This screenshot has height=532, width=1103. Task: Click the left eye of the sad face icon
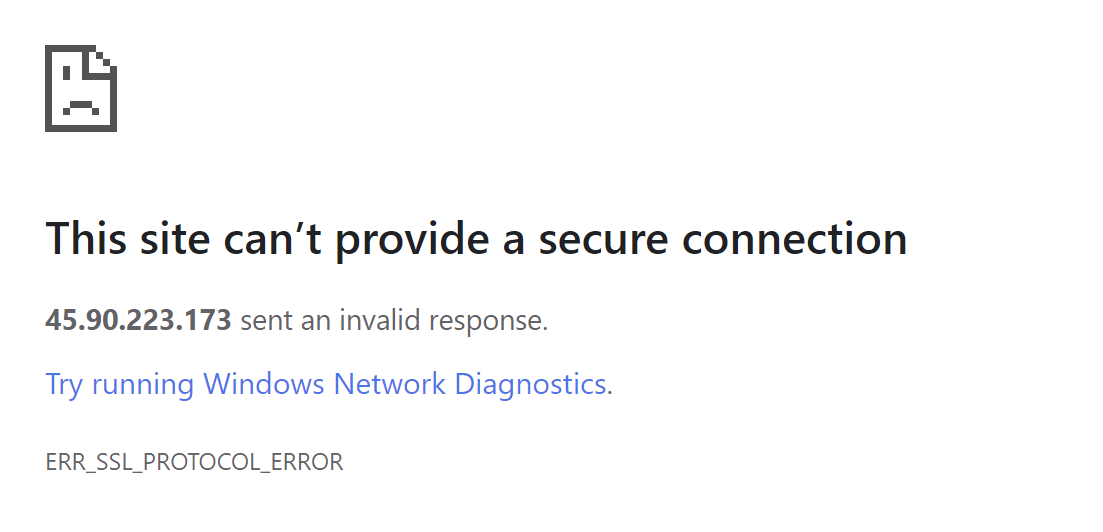[x=67, y=72]
